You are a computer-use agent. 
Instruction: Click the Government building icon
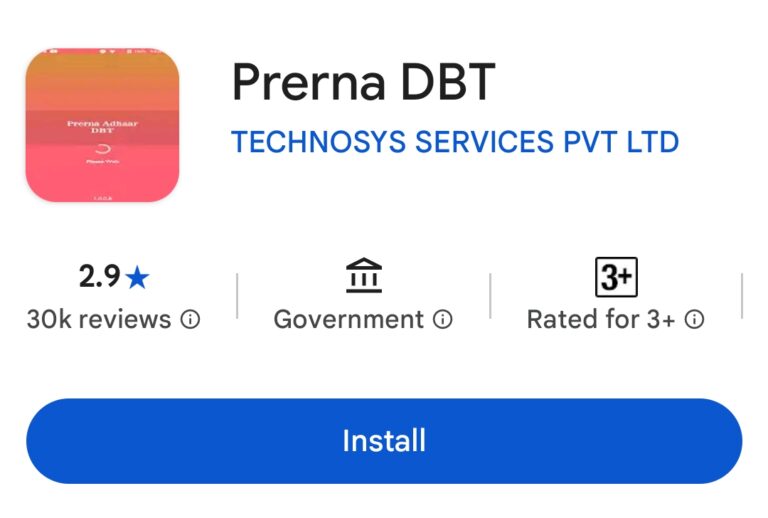364,276
